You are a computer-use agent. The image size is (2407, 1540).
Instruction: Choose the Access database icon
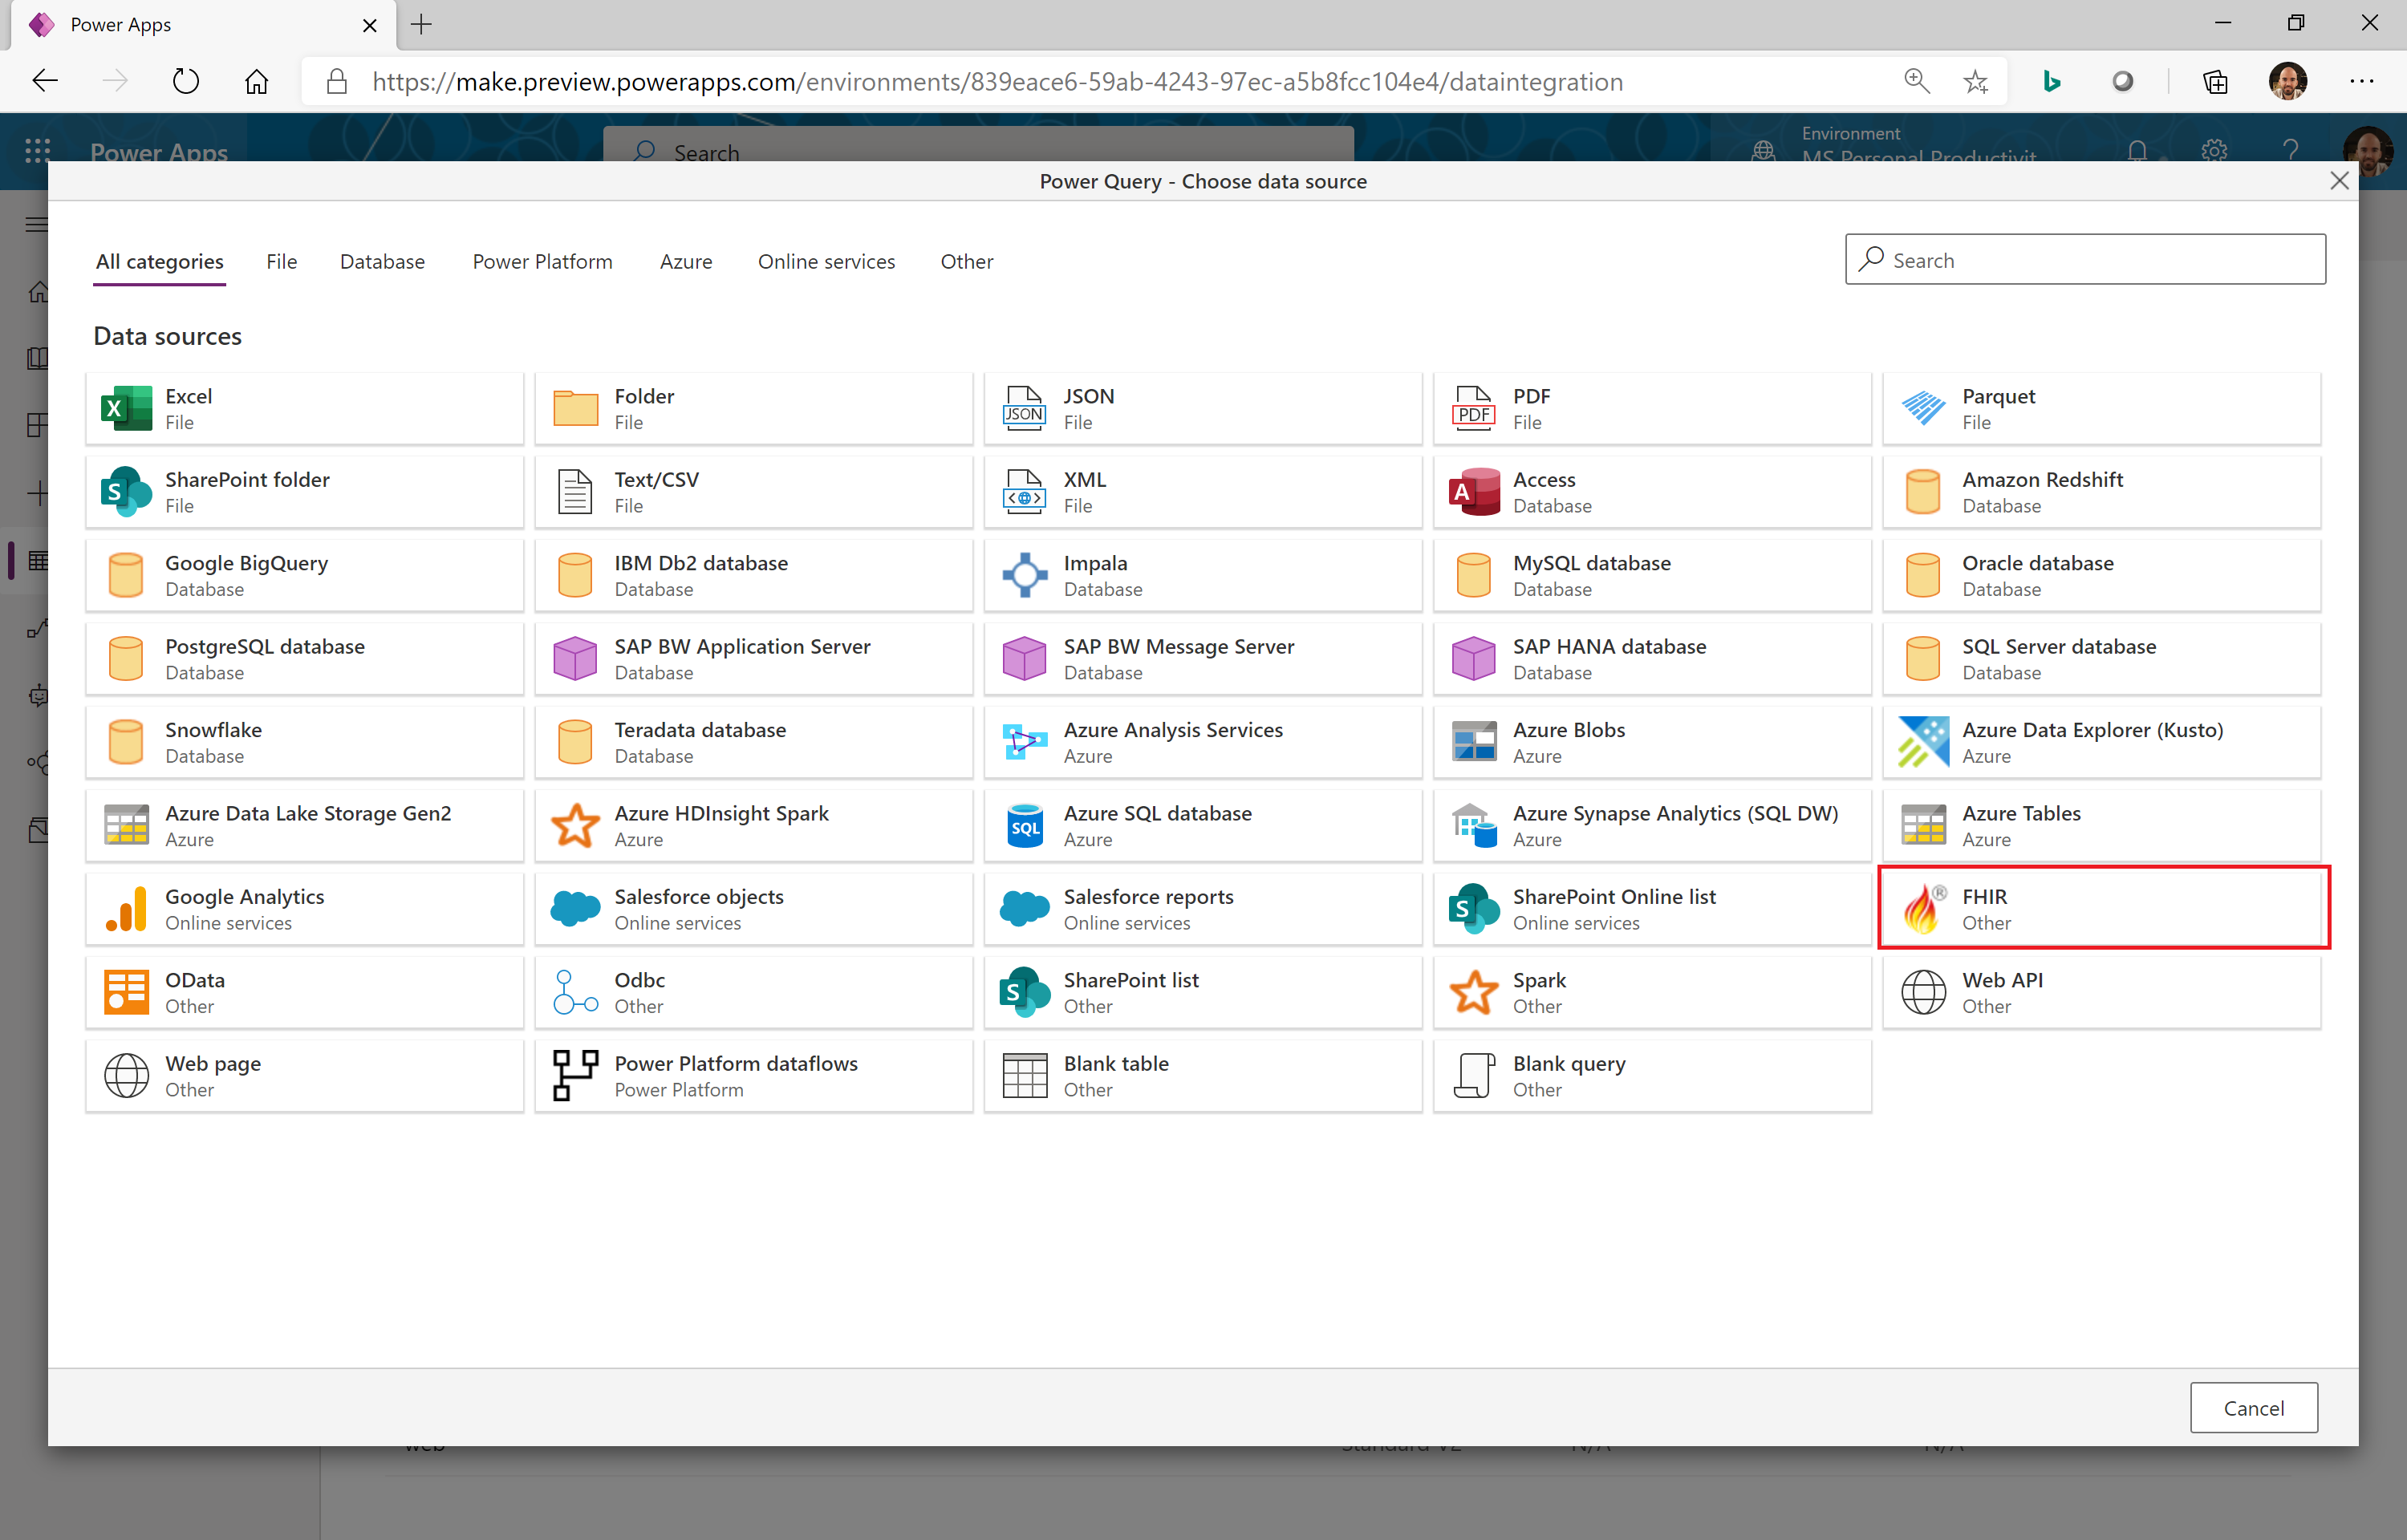point(1473,492)
